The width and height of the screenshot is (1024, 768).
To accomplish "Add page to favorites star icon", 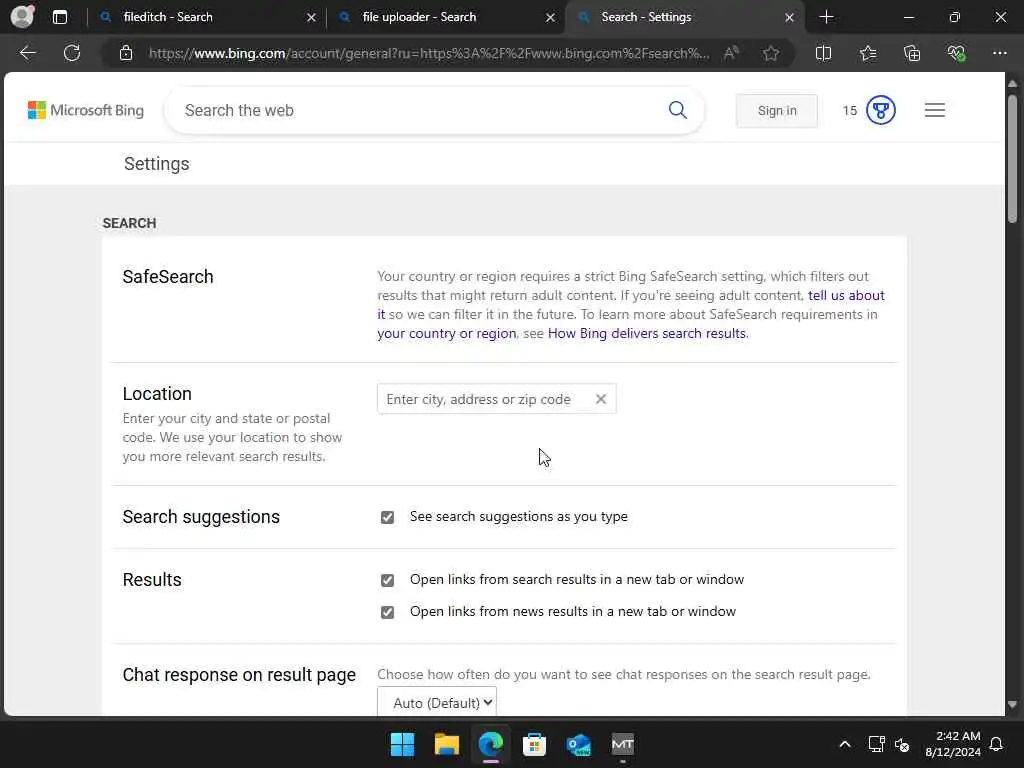I will coord(771,53).
